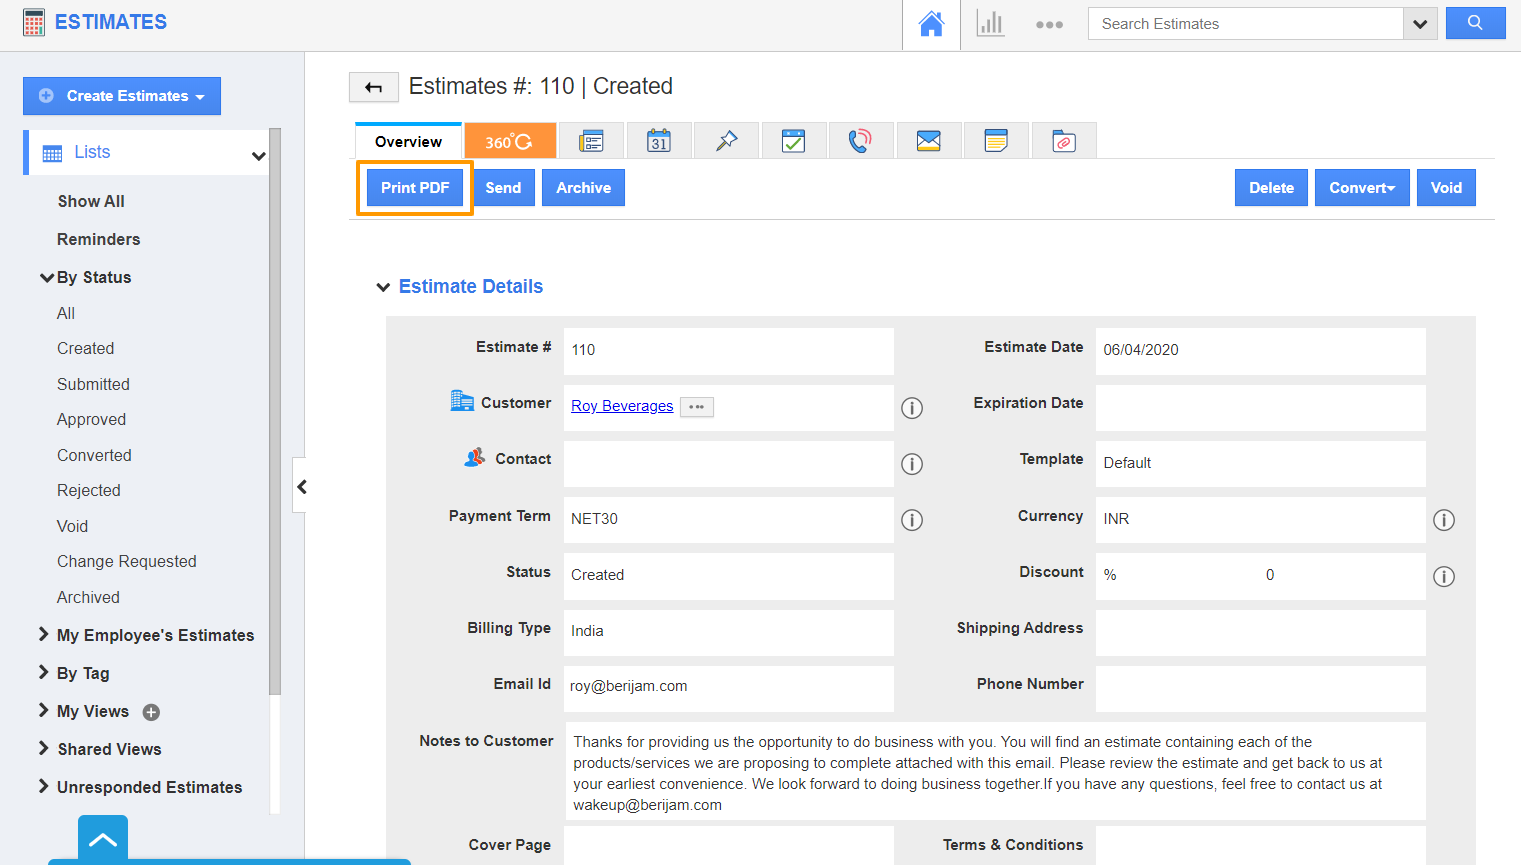Collapse the Lists section chevron
The height and width of the screenshot is (865, 1521).
point(259,156)
